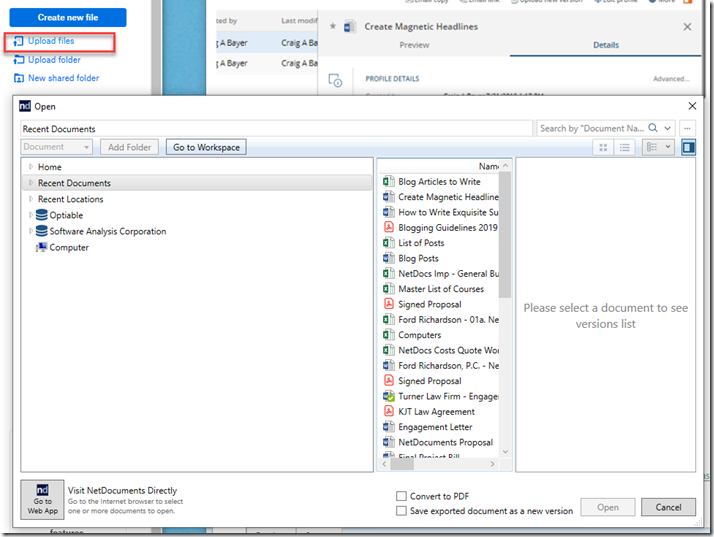The width and height of the screenshot is (714, 537).
Task: Click the PDF icon for KJT Law Agreement
Action: coord(388,411)
